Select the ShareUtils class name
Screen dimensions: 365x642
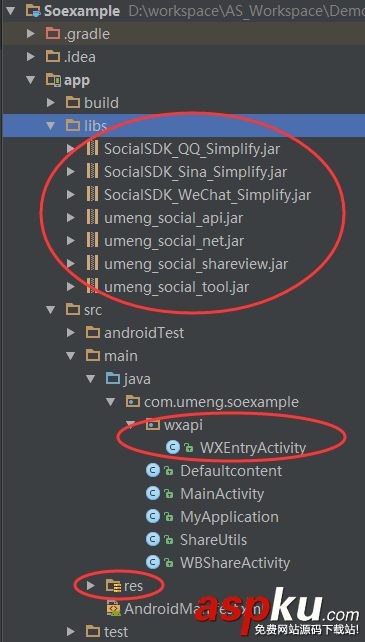[213, 540]
